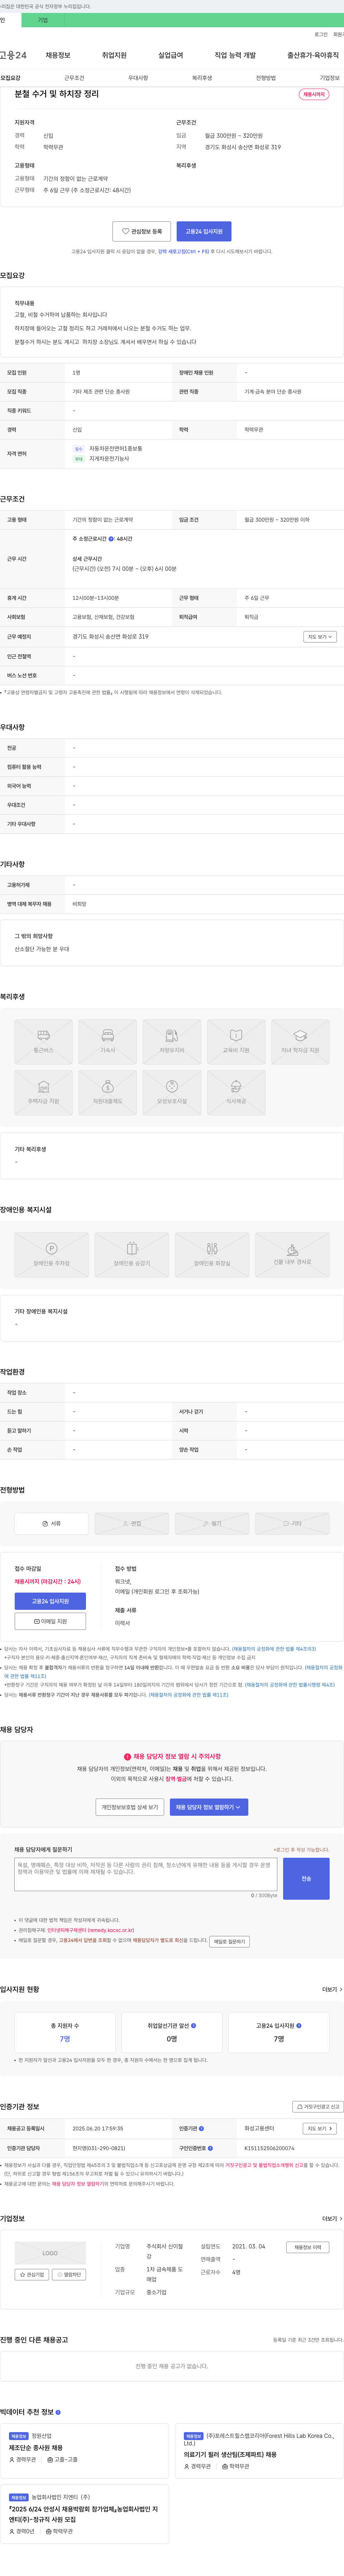Image resolution: width=344 pixels, height=2576 pixels.
Task: Toggle the 관심기업 star button
Action: point(32,2274)
